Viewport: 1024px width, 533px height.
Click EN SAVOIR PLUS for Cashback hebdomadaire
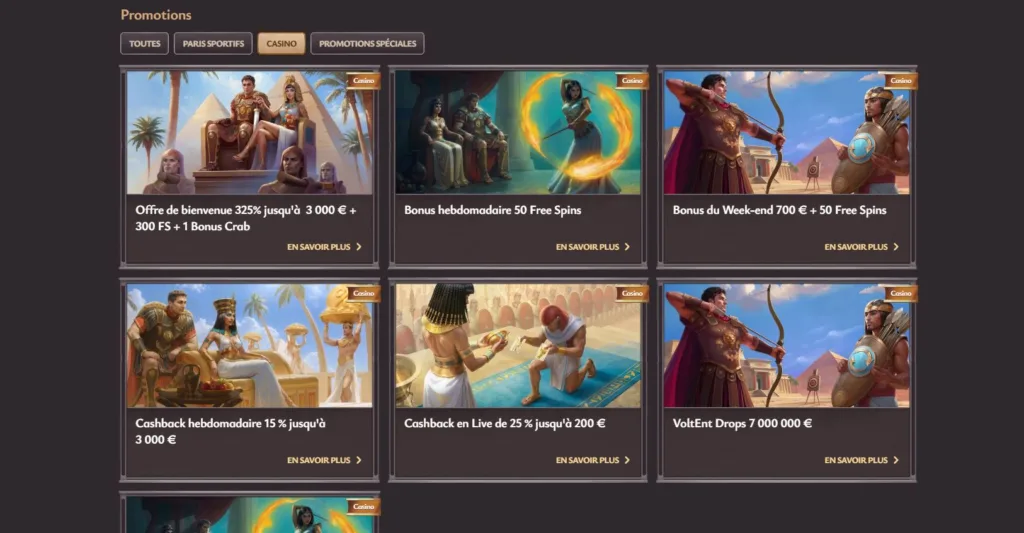click(x=319, y=460)
